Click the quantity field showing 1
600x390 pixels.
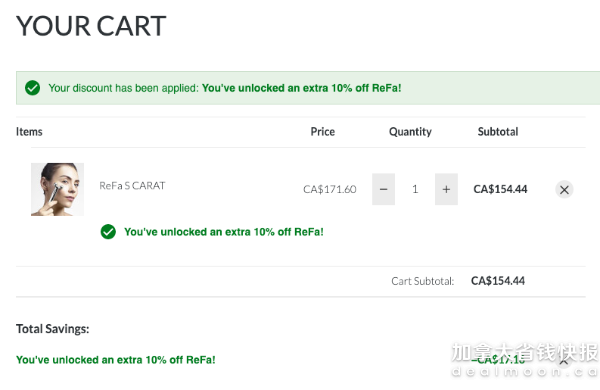(415, 189)
